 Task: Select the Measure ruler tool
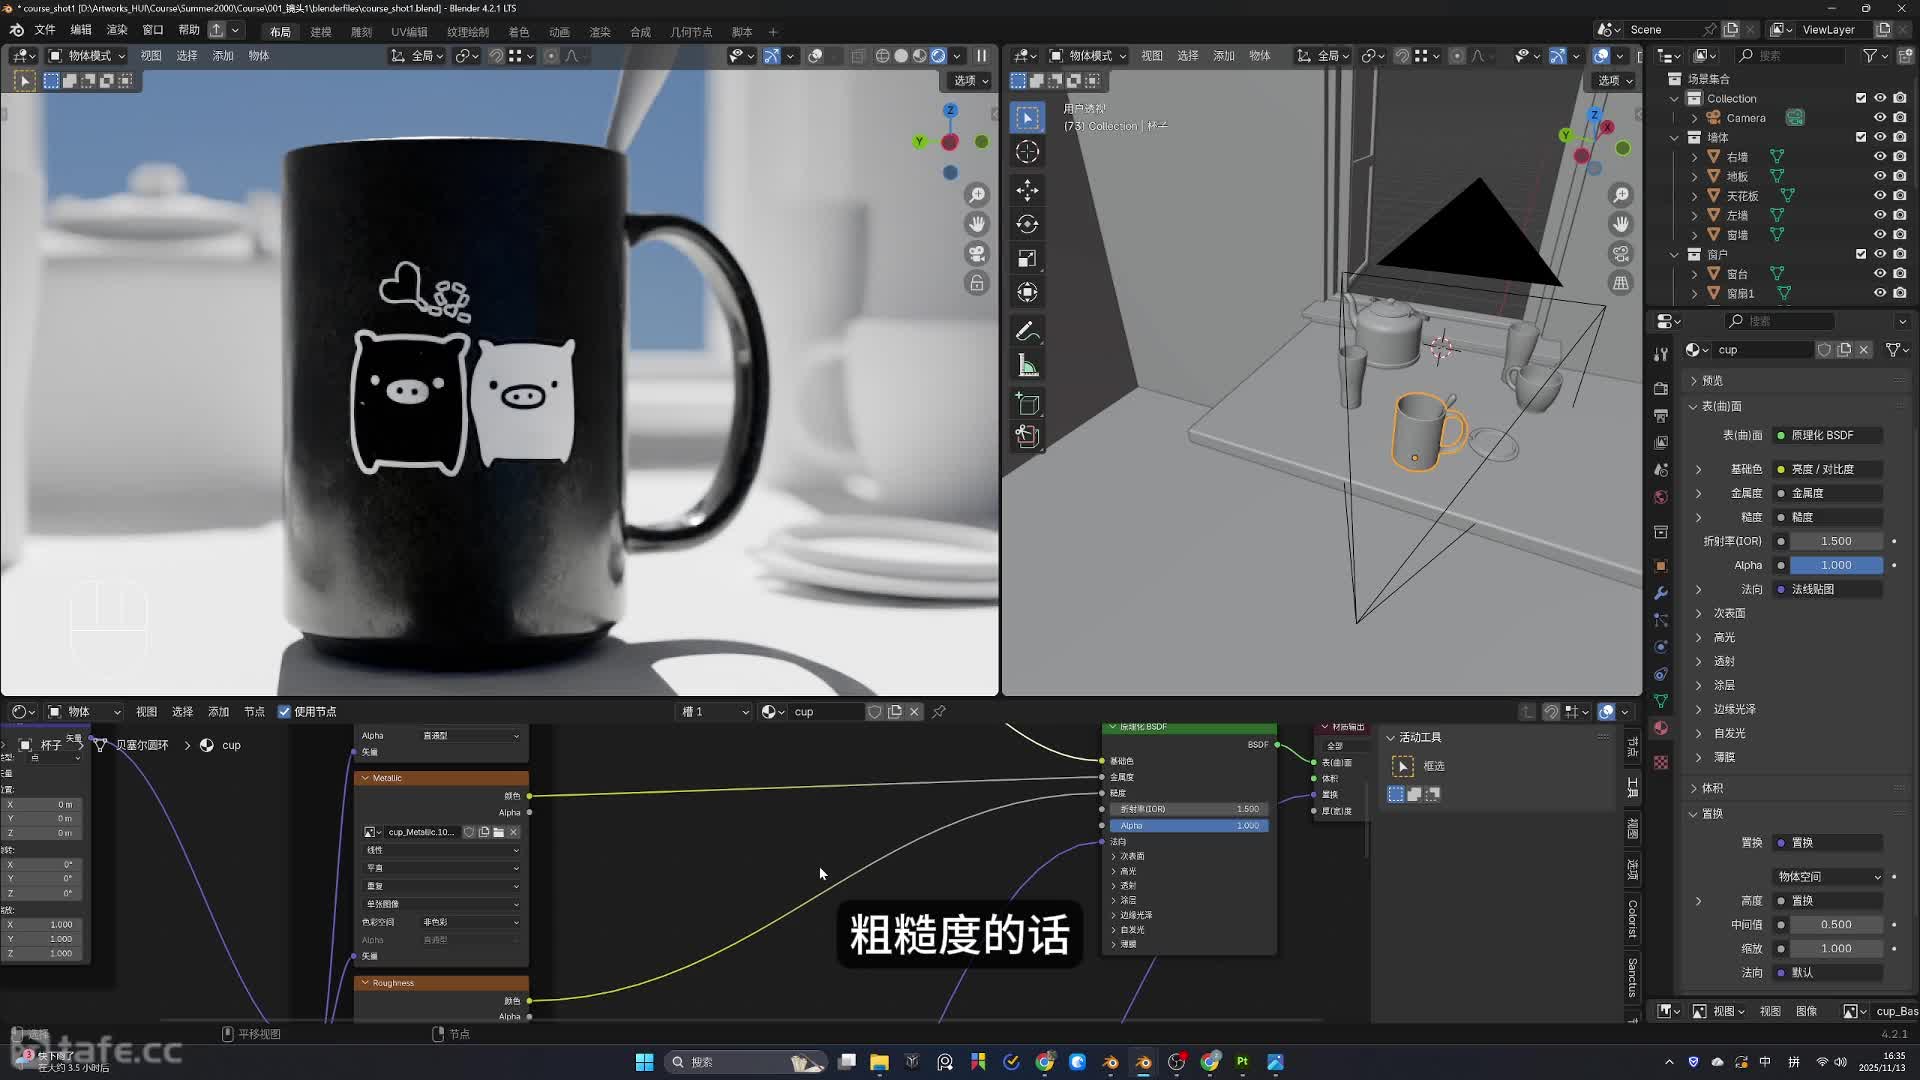click(1027, 366)
